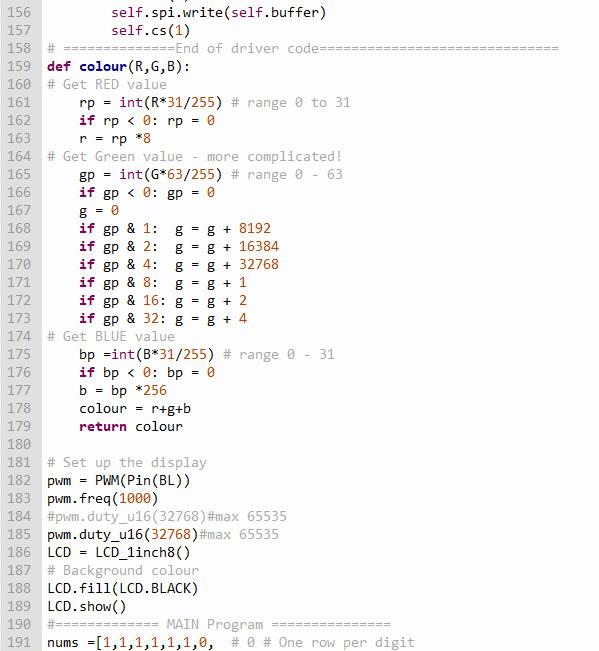Click the line 'colour = r+g+b'
Viewport: 599px width, 651px height.
tap(135, 409)
